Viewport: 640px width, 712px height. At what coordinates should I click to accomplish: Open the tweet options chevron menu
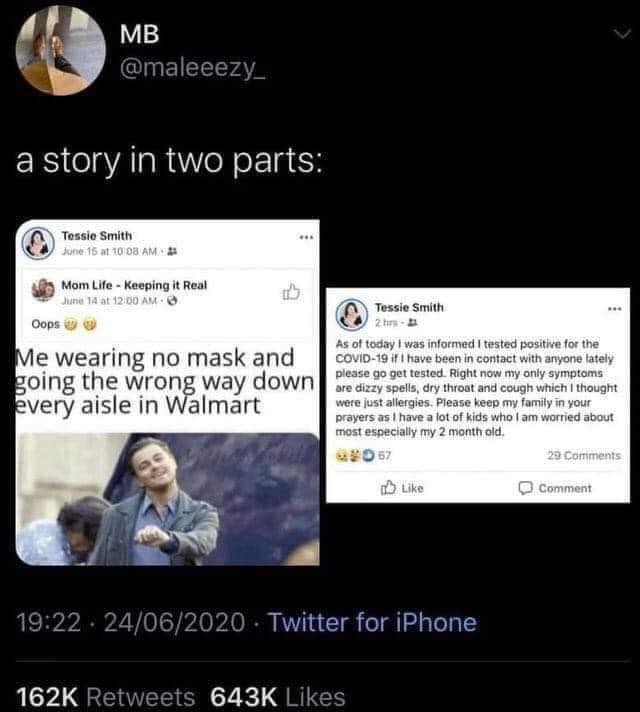619,37
